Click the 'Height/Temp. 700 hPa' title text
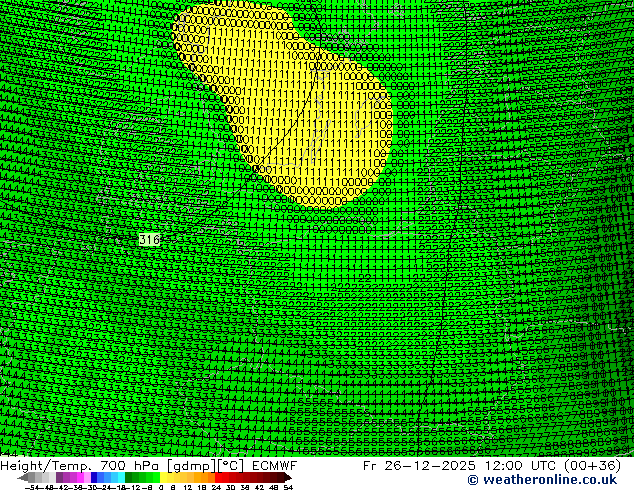Screen dimensions: 634x490 point(80,466)
